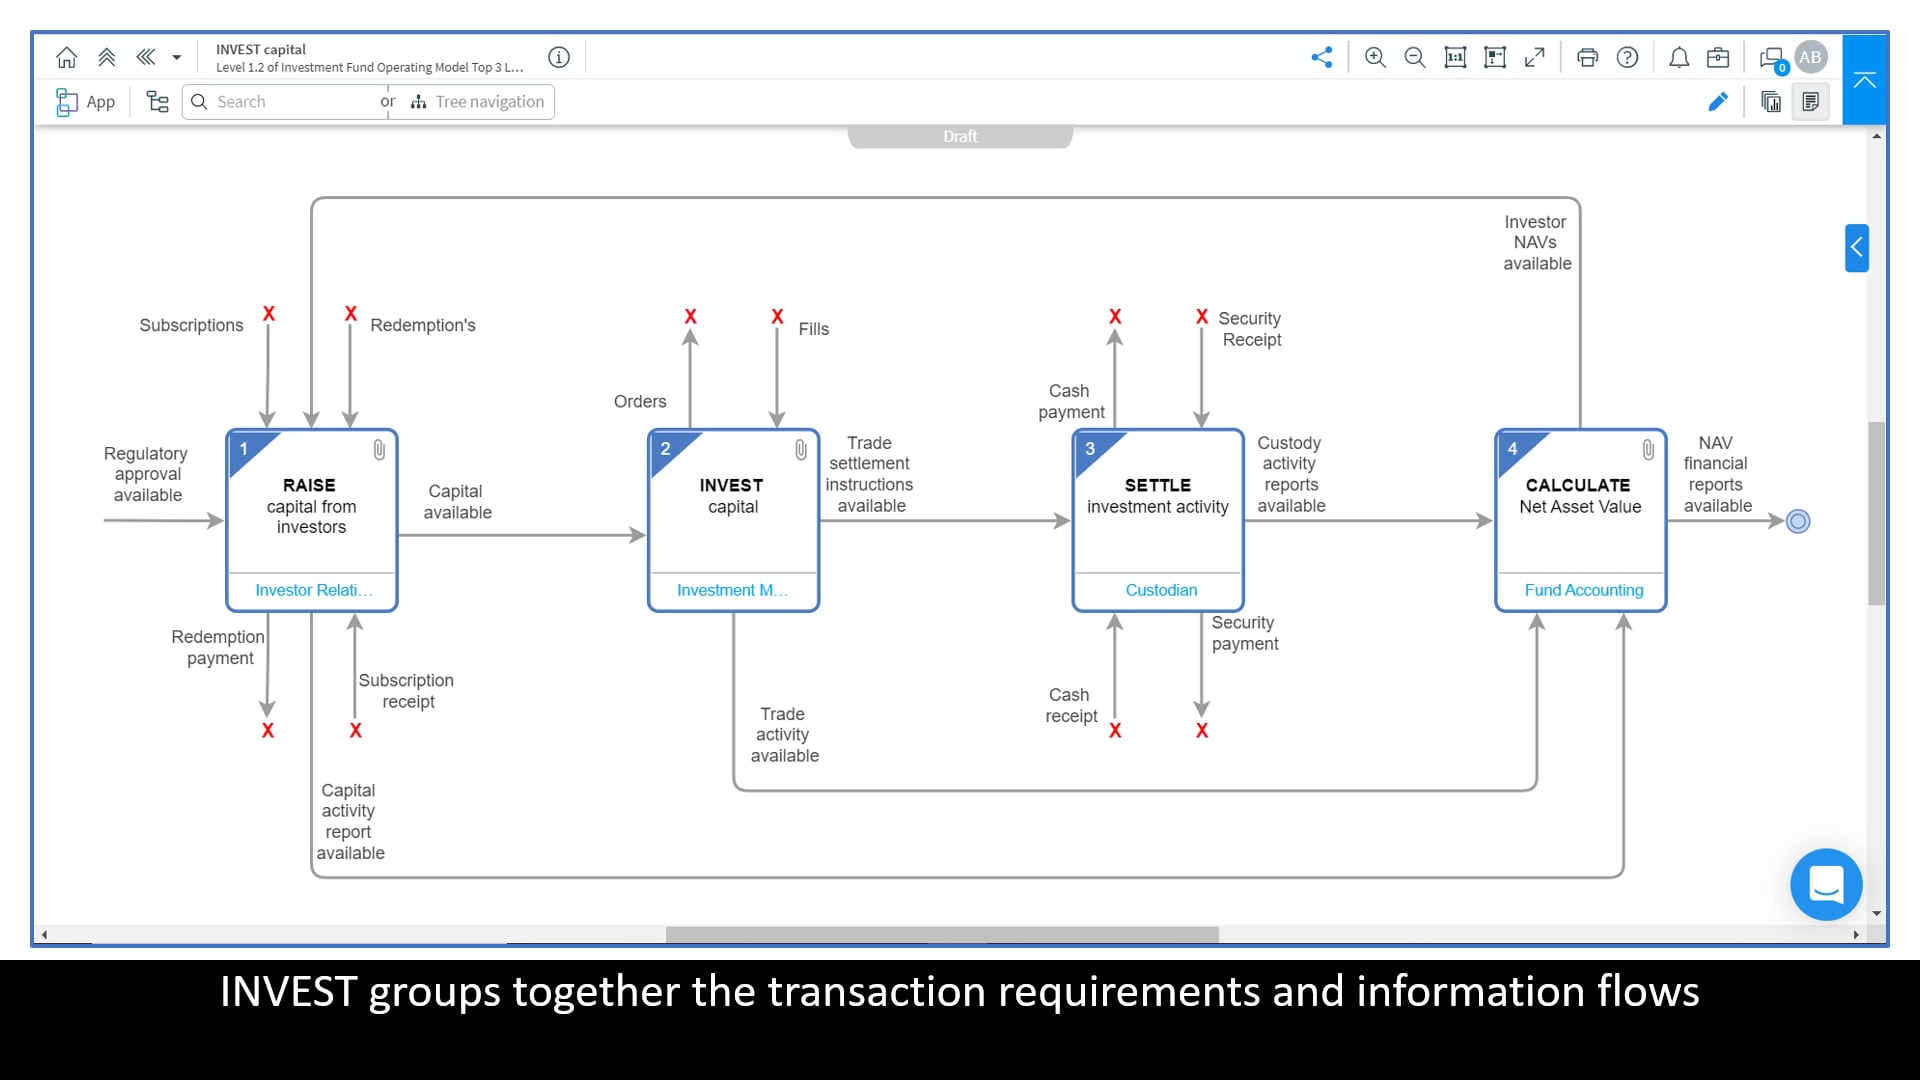Open notifications bell

[1679, 57]
